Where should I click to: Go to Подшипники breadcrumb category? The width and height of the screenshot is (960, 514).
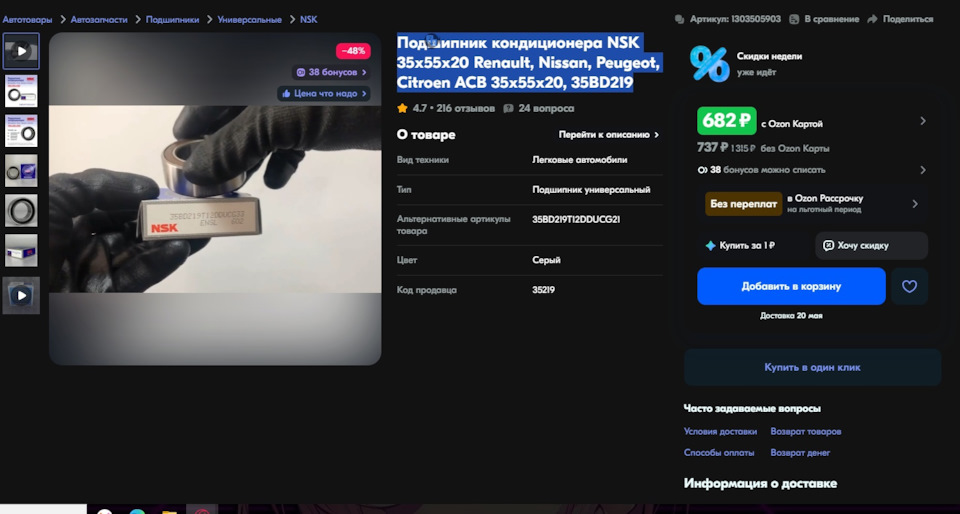pyautogui.click(x=172, y=20)
